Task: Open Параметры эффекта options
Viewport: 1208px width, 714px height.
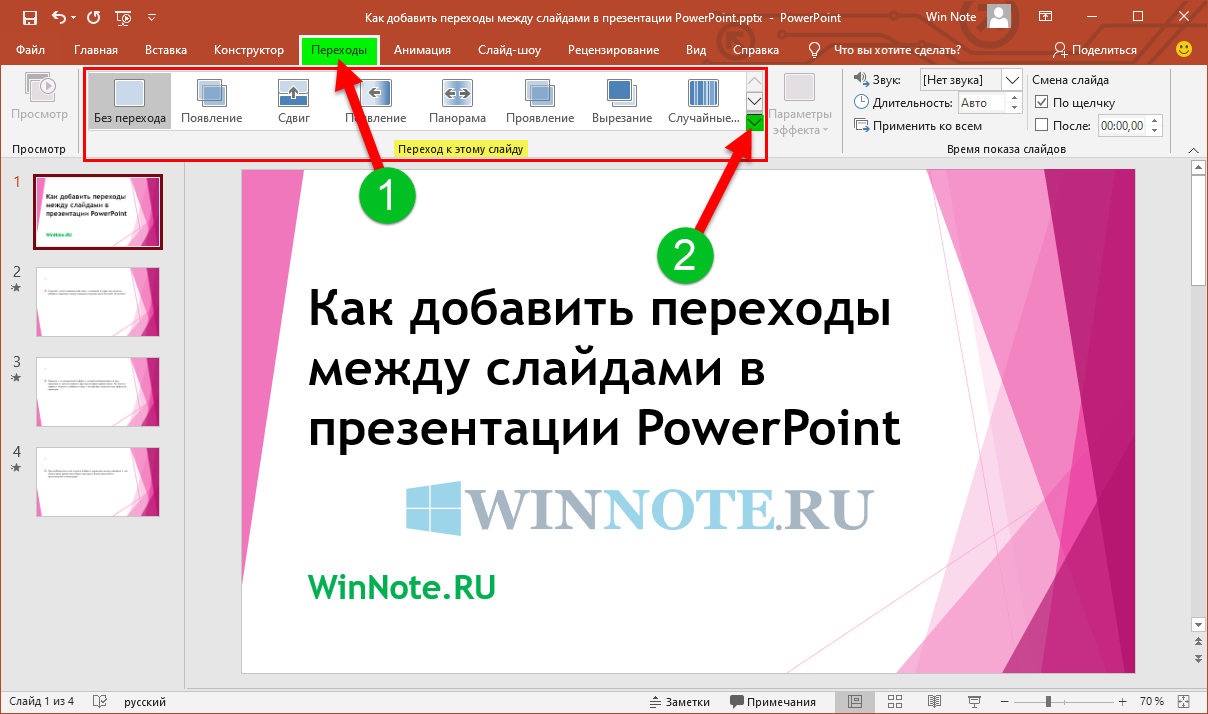Action: 800,105
